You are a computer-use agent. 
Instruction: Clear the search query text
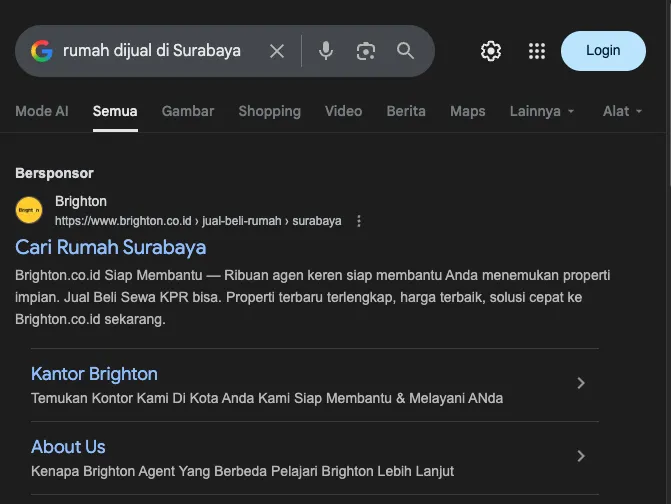(x=277, y=51)
